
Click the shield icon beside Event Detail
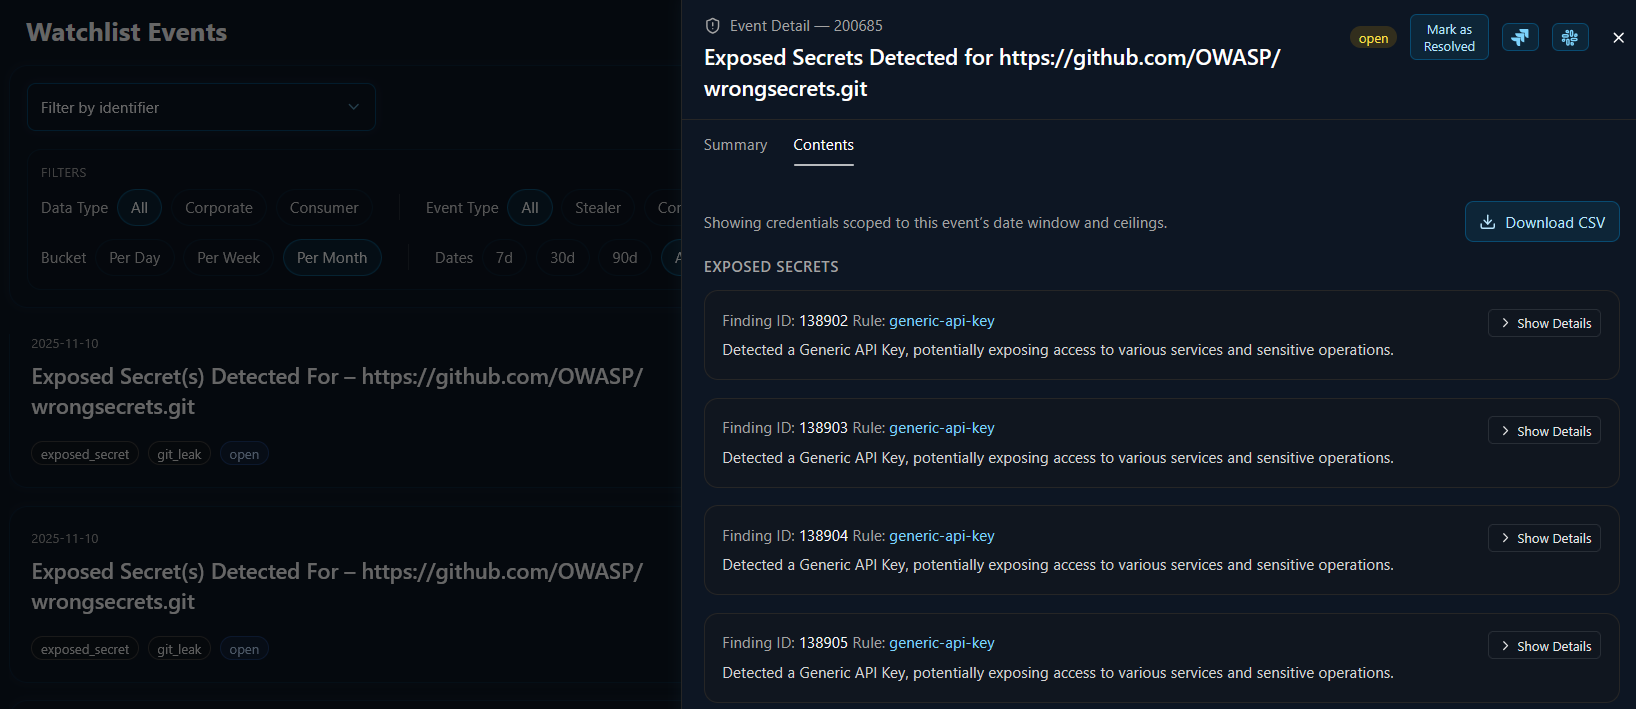(x=713, y=26)
